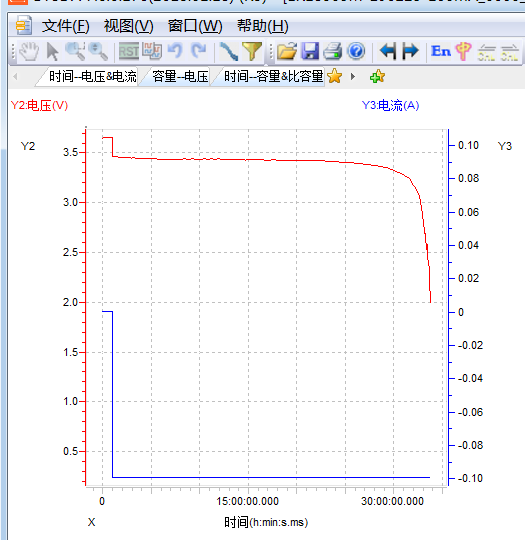The image size is (525, 540).
Task: Switch to the 容量--电压 tab
Action: (x=180, y=76)
